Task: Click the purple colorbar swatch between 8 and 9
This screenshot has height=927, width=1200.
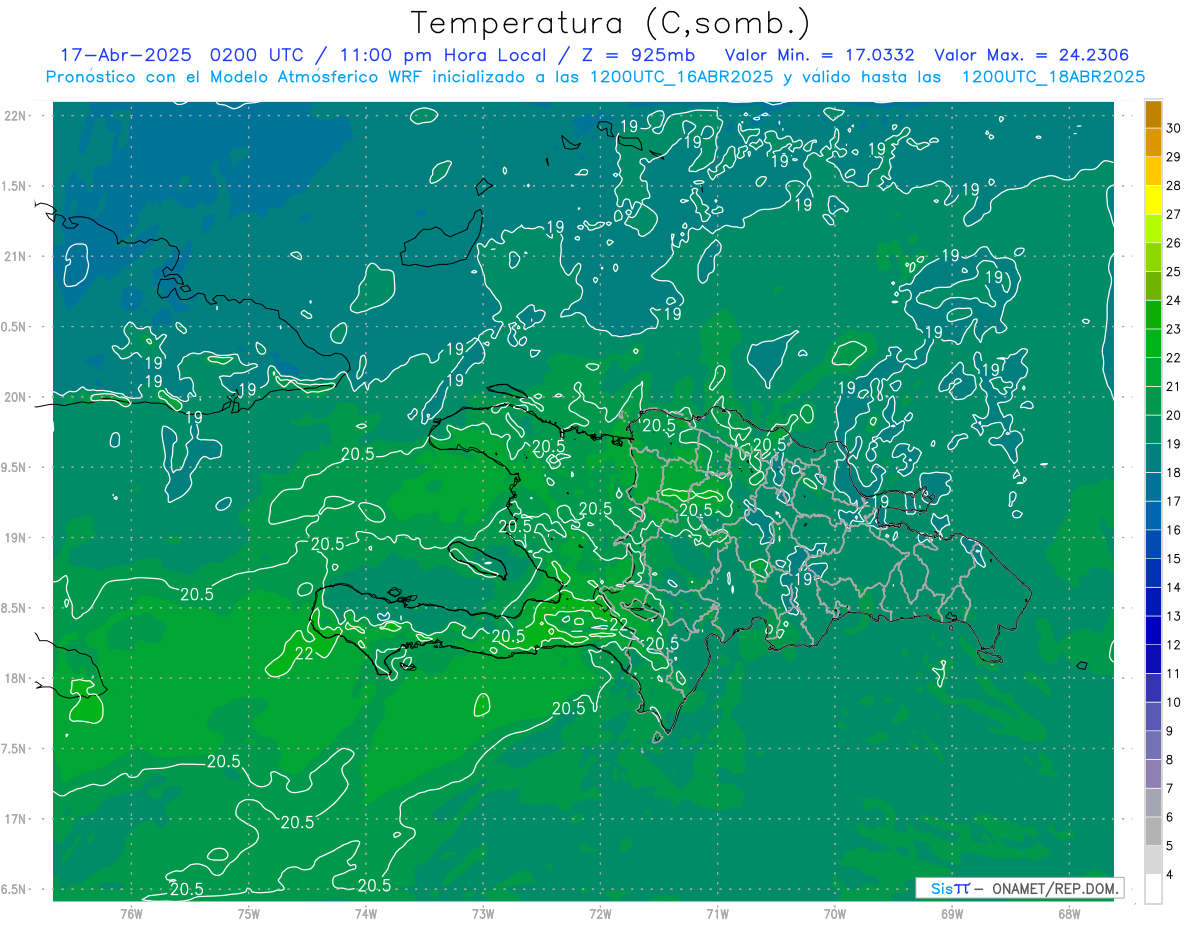Action: click(1153, 745)
